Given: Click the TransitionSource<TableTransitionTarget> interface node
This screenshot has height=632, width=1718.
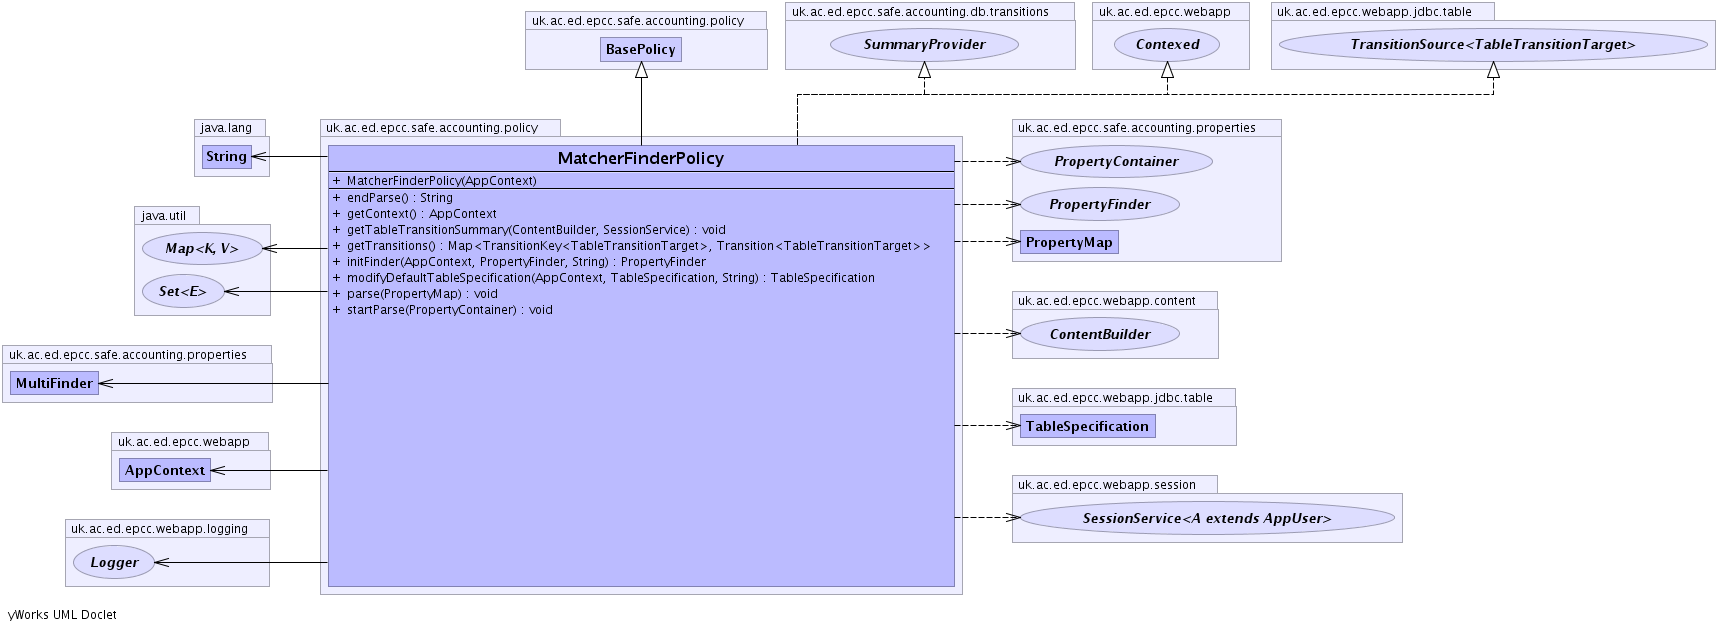Looking at the screenshot, I should (1492, 44).
